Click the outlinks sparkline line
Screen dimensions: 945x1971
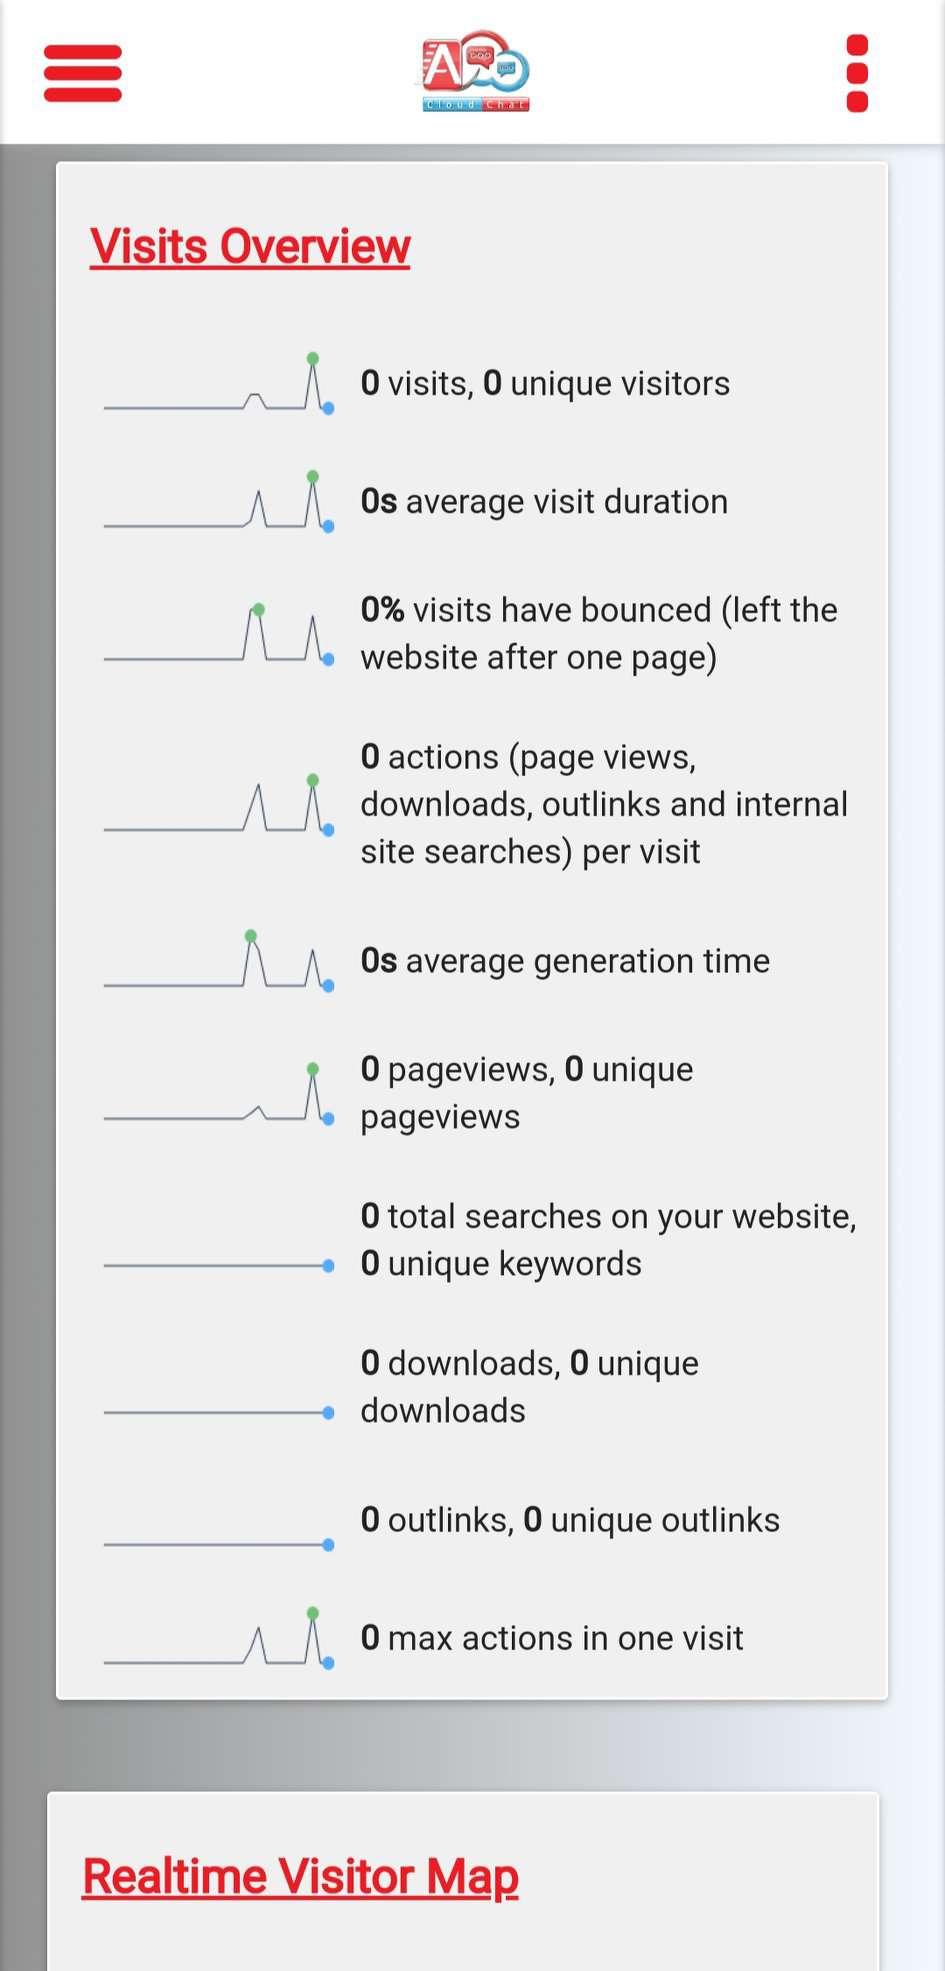219,1545
